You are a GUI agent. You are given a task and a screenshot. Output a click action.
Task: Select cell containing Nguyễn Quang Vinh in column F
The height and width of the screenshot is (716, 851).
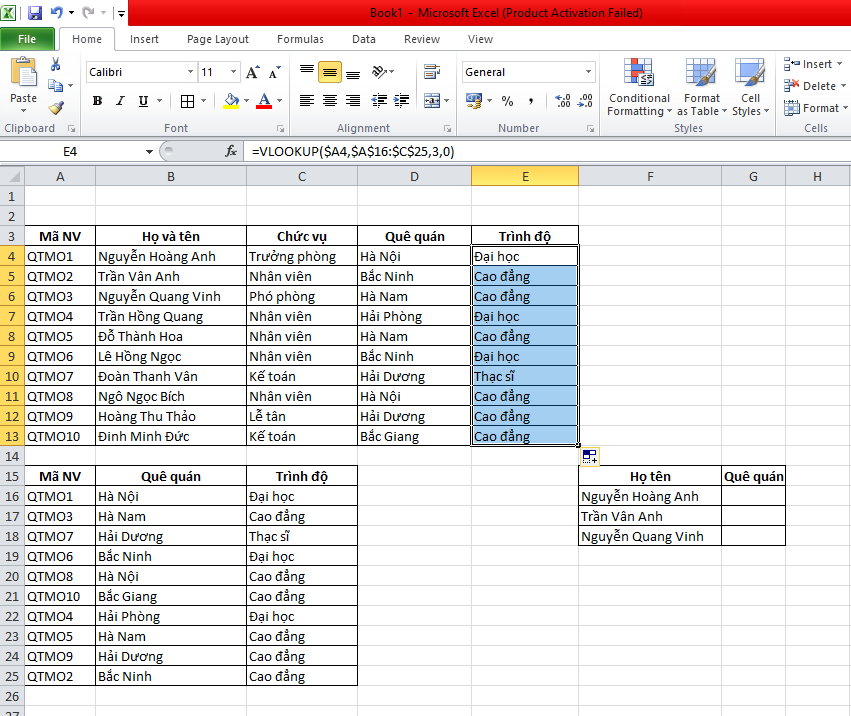(x=650, y=536)
